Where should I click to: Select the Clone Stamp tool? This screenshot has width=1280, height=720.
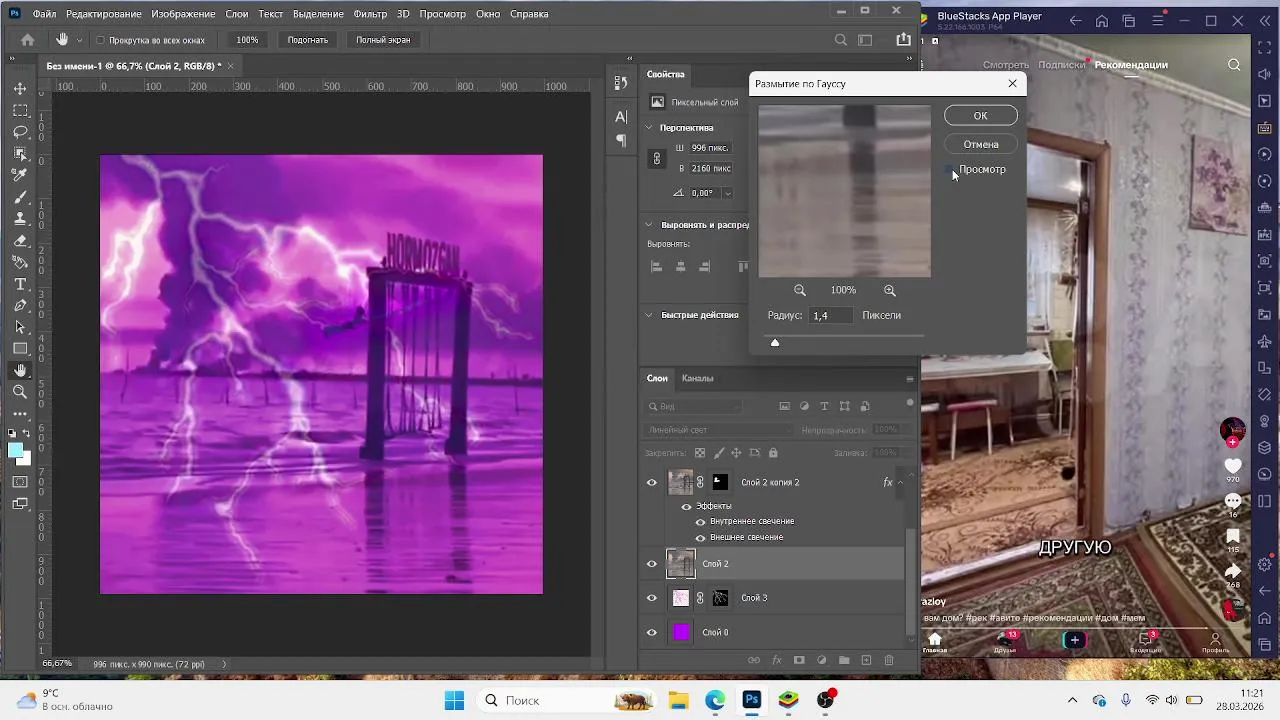20,218
